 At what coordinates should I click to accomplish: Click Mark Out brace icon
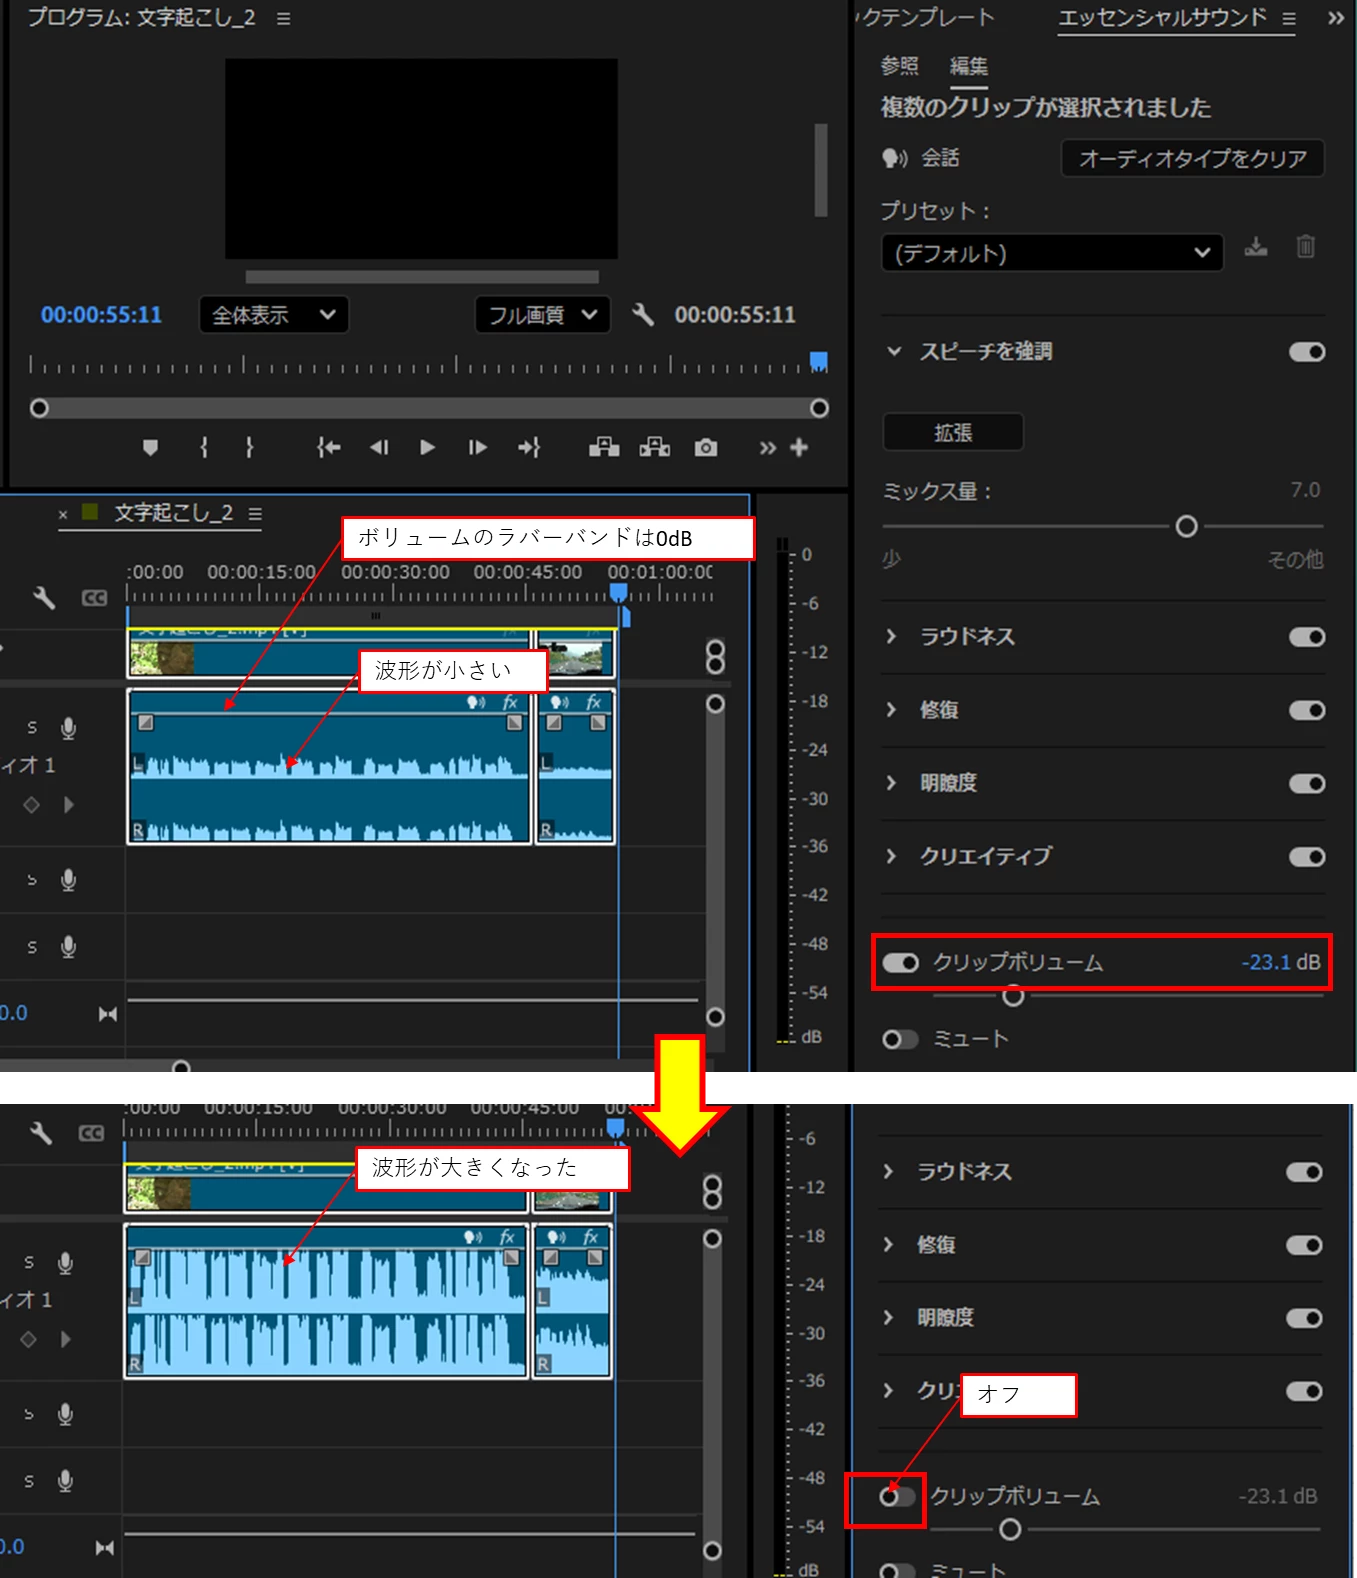coord(249,447)
